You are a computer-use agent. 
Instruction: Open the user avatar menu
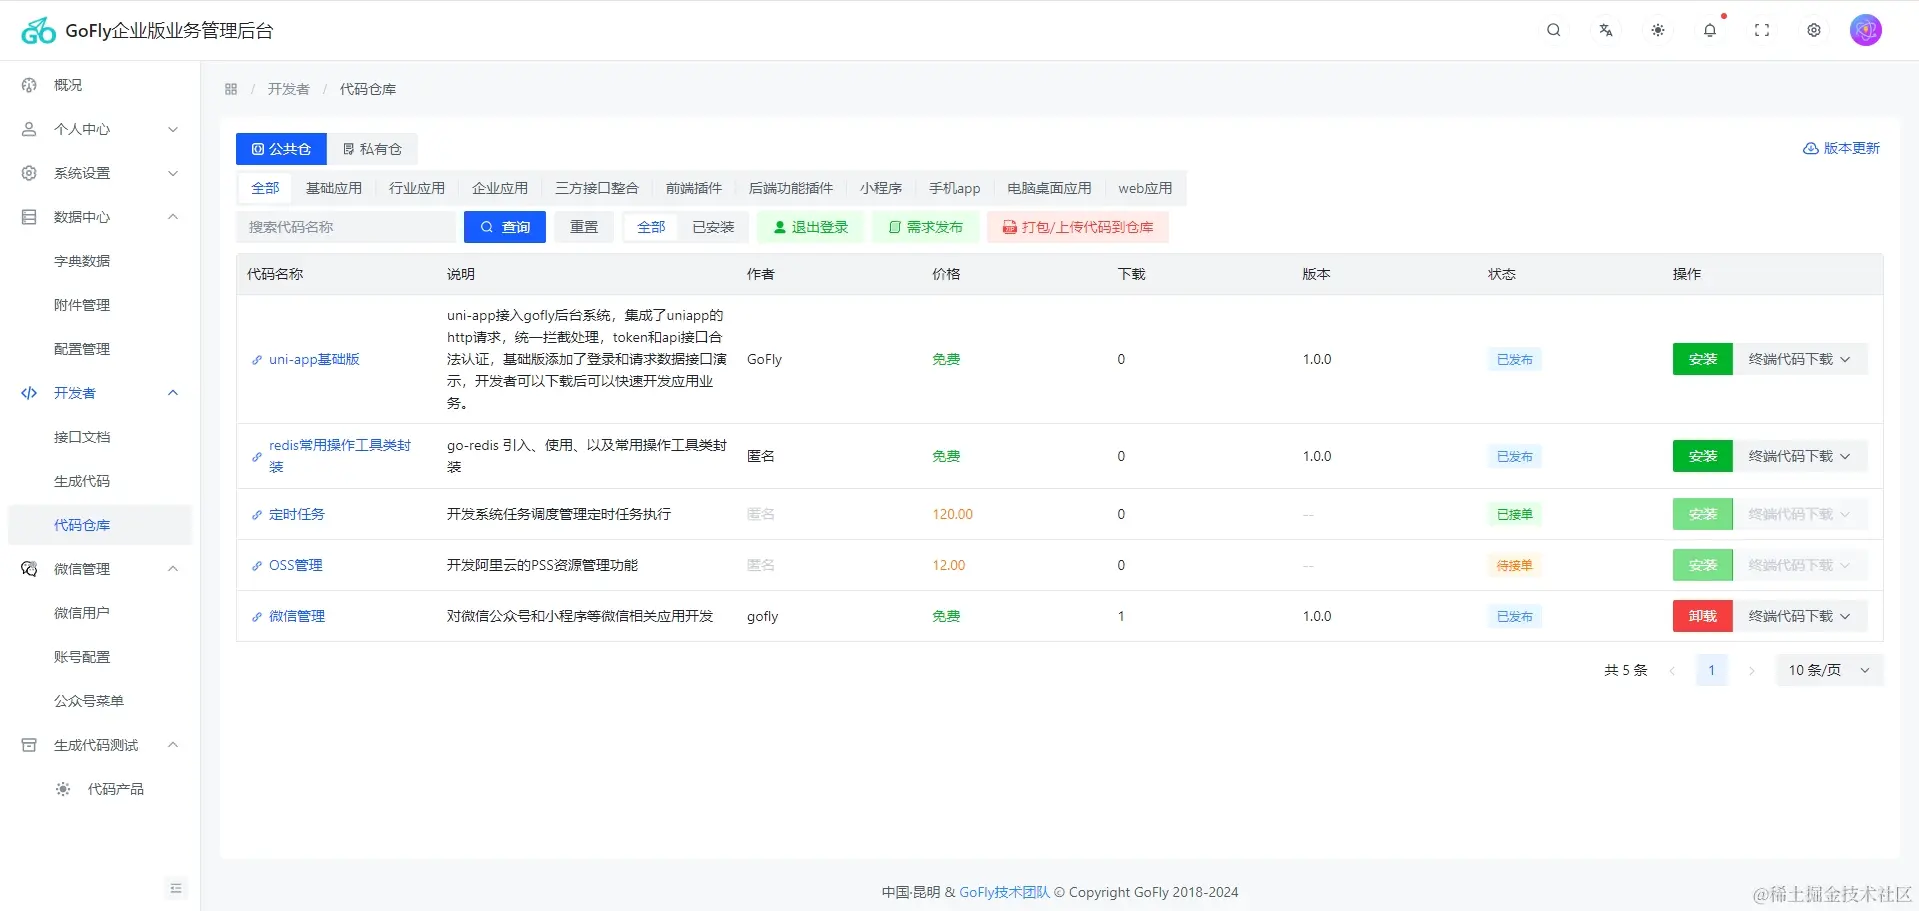pos(1866,30)
